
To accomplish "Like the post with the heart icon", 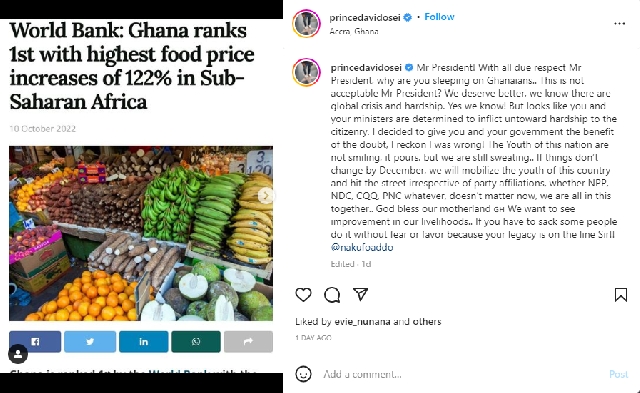I will (303, 295).
